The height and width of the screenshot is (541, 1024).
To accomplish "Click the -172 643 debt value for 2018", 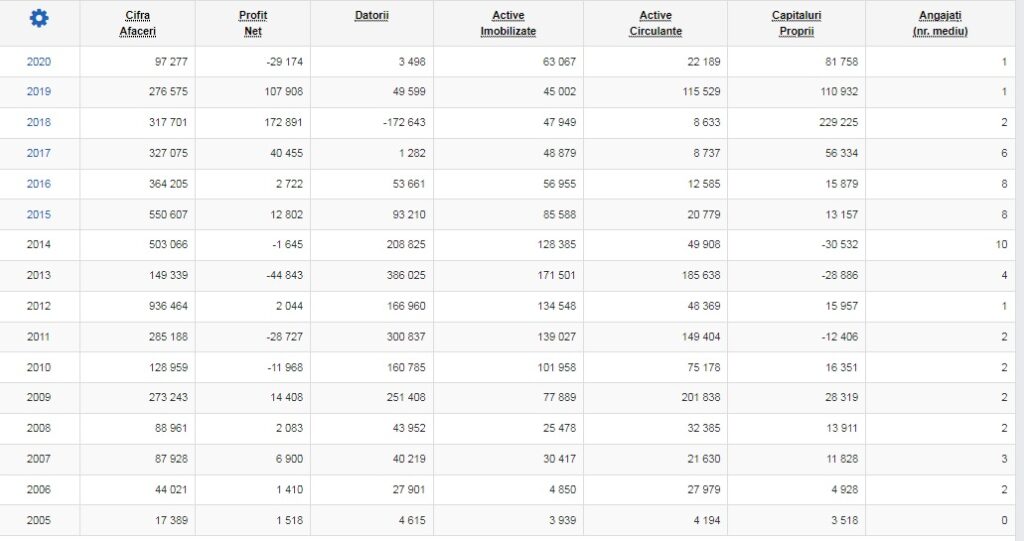I will [404, 122].
